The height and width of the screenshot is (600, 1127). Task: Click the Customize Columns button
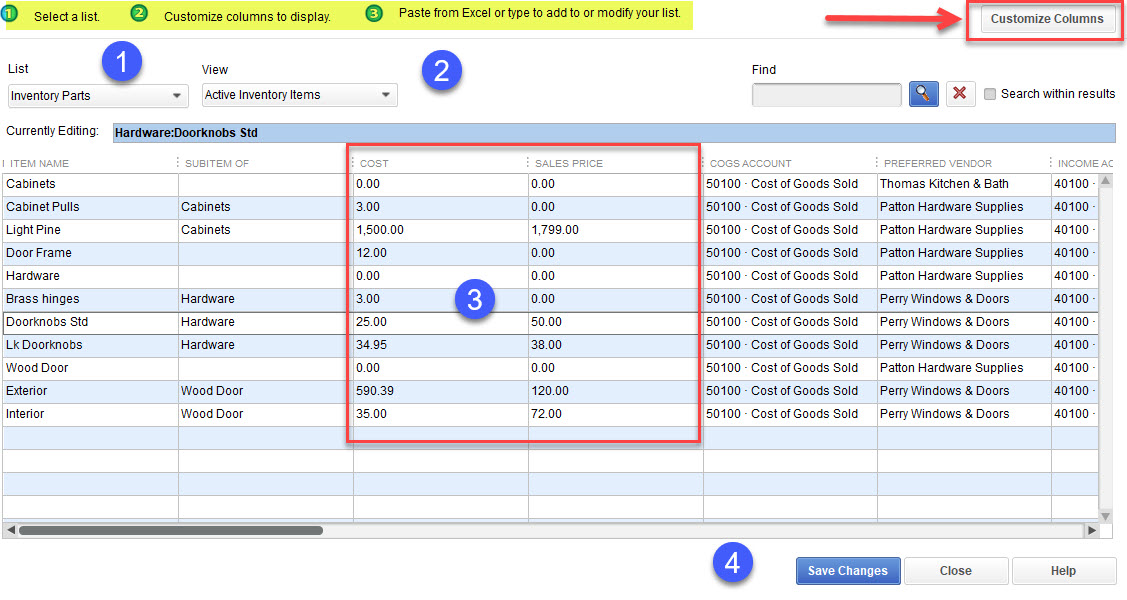(x=1046, y=19)
